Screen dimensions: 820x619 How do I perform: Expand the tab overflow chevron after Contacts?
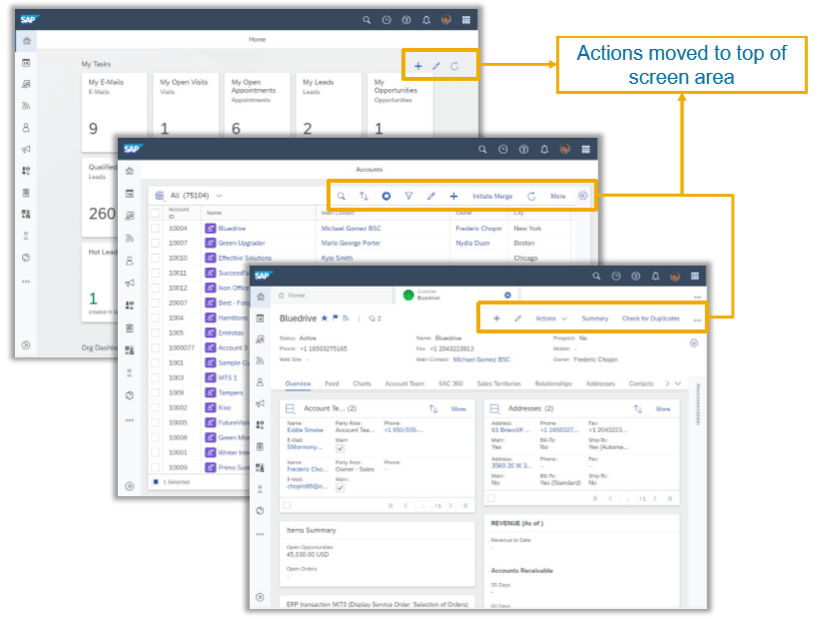tap(678, 384)
